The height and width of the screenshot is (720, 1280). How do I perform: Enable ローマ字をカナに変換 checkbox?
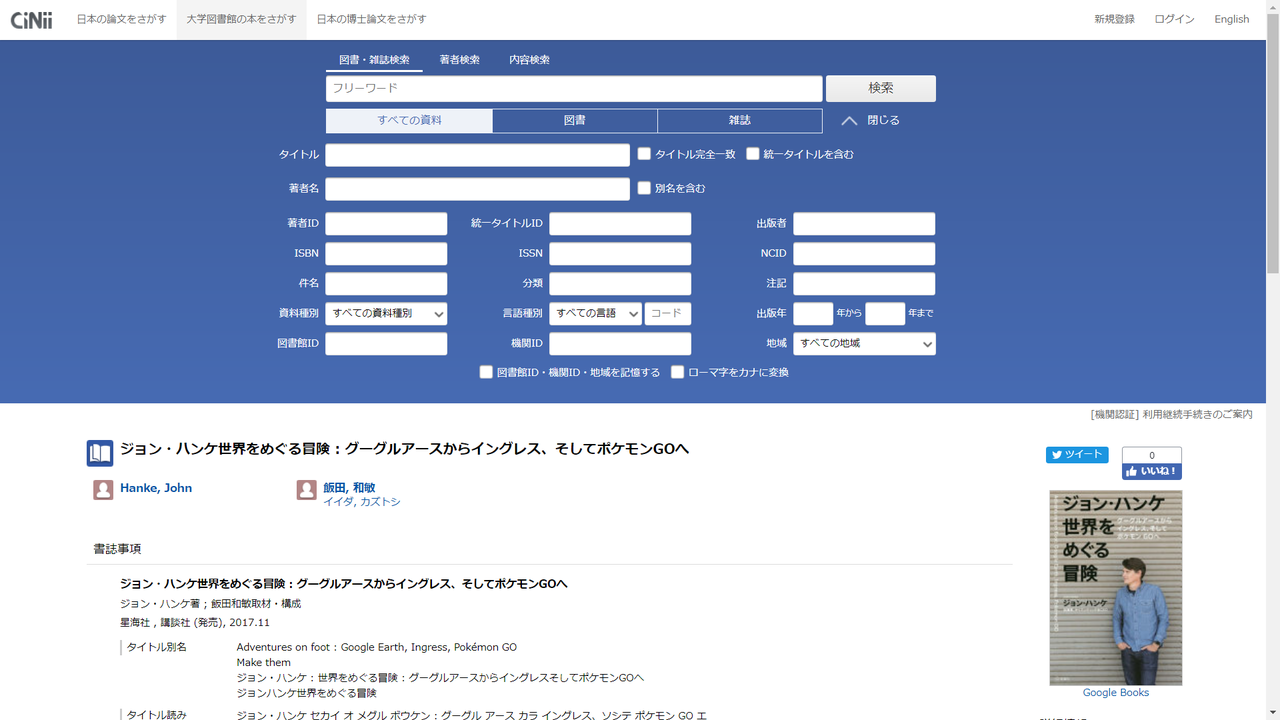pyautogui.click(x=677, y=372)
